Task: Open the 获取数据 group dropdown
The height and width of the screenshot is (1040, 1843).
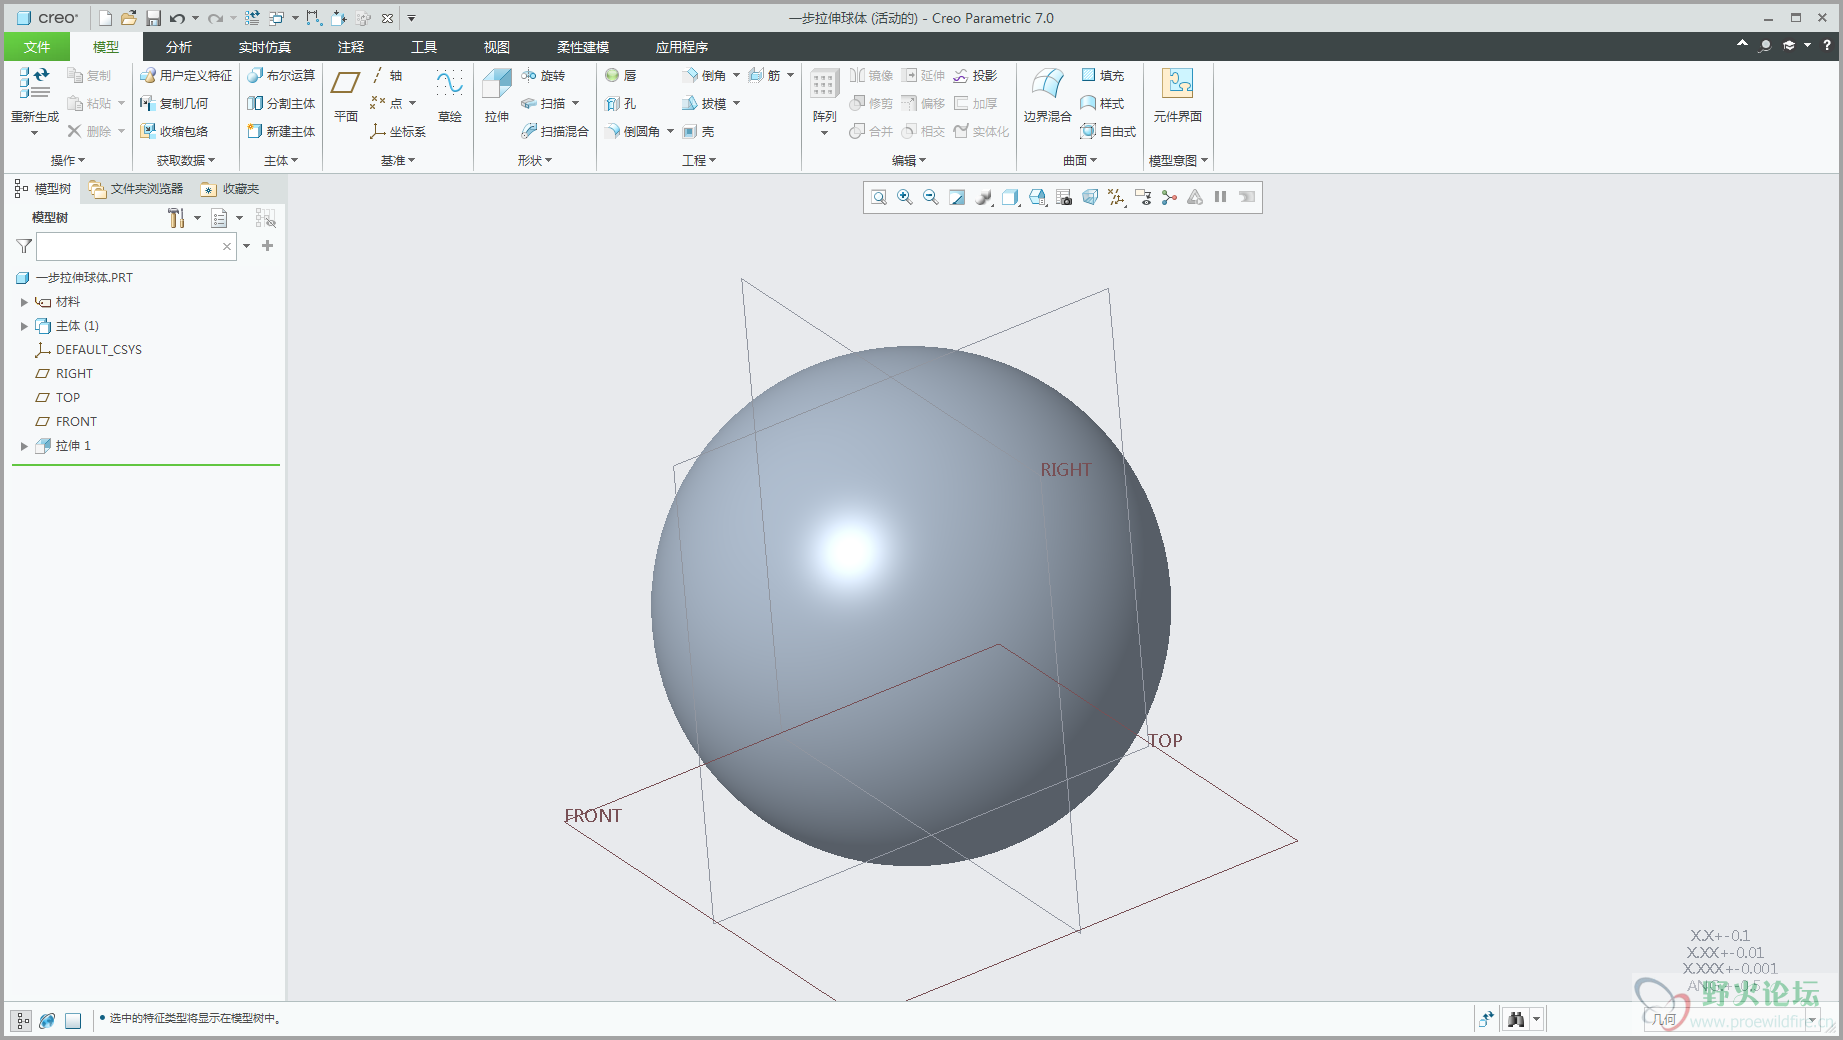Action: click(186, 160)
